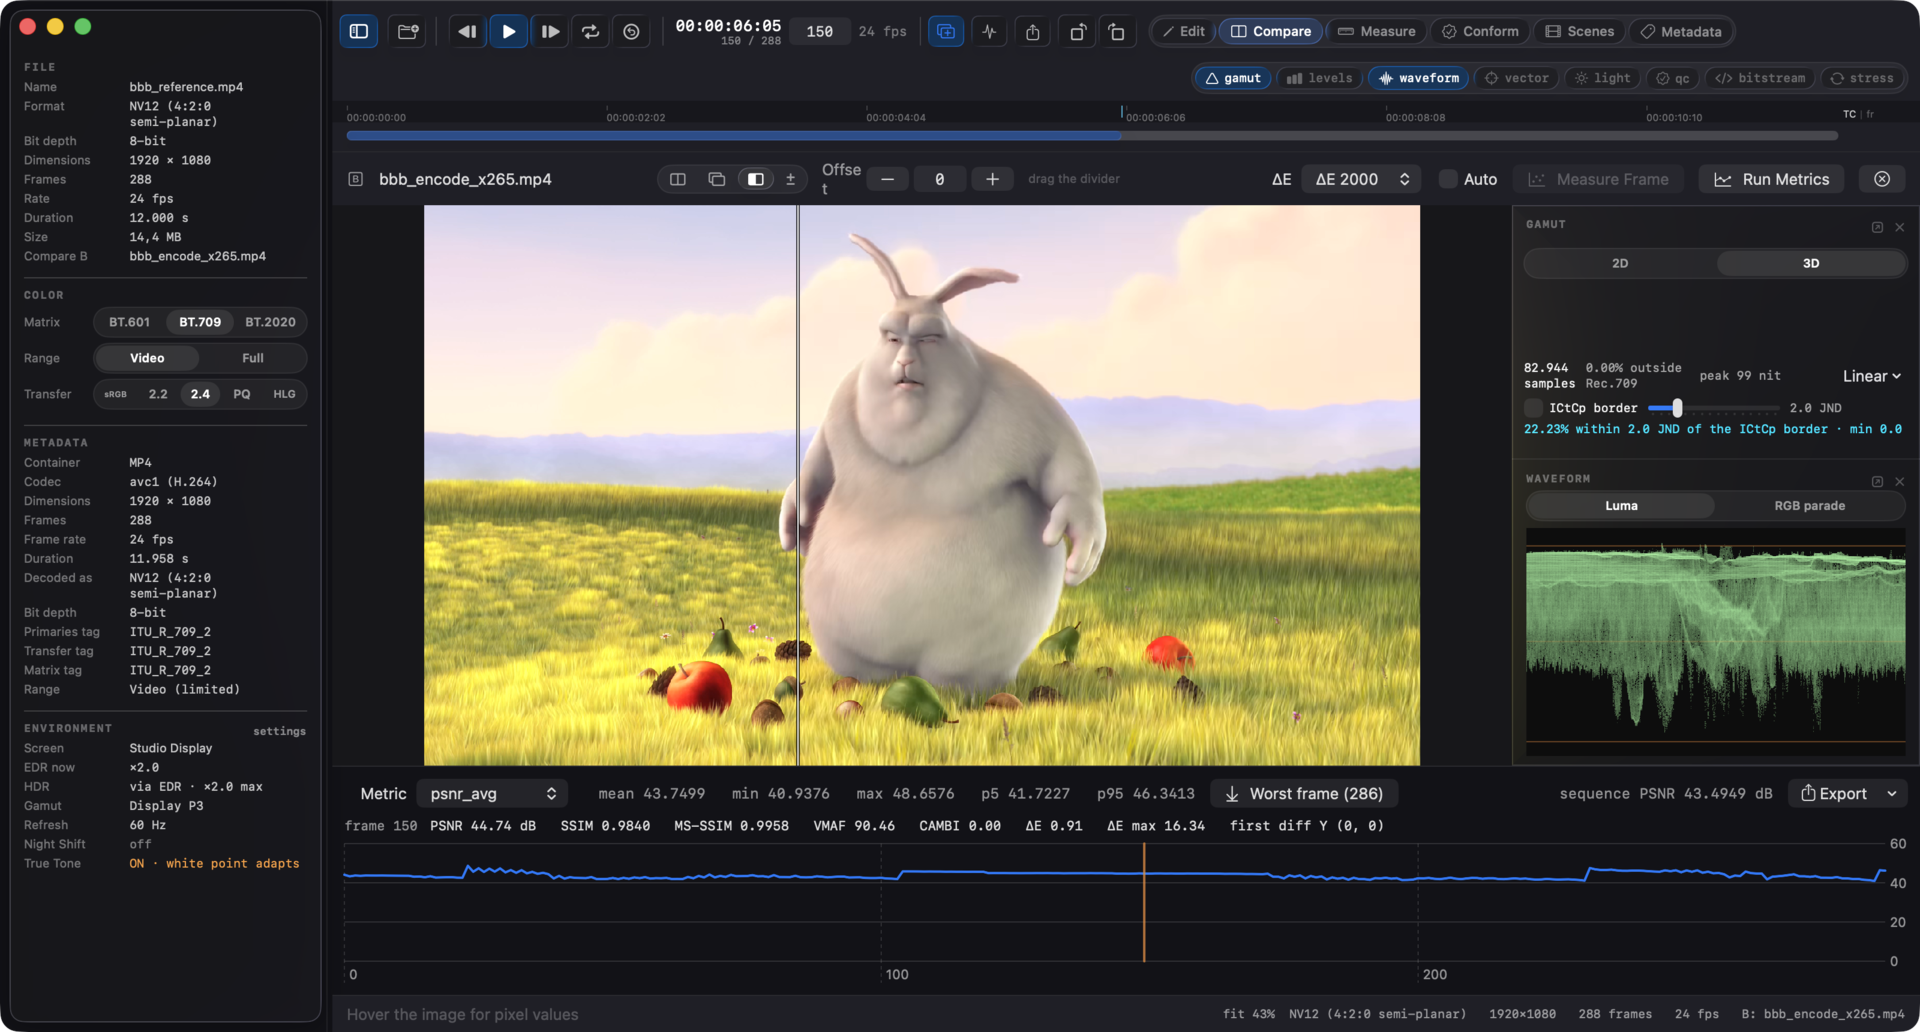Image resolution: width=1920 pixels, height=1032 pixels.
Task: Toggle the stress scope chip
Action: click(x=1862, y=78)
